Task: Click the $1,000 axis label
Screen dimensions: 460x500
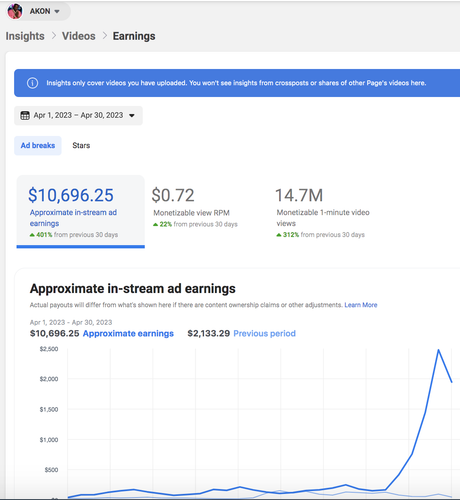Action: pyautogui.click(x=49, y=440)
